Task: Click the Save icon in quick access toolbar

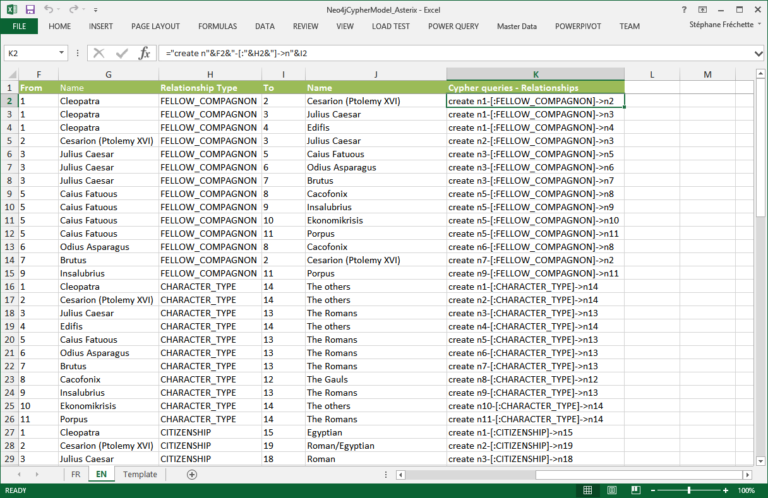Action: (x=29, y=8)
